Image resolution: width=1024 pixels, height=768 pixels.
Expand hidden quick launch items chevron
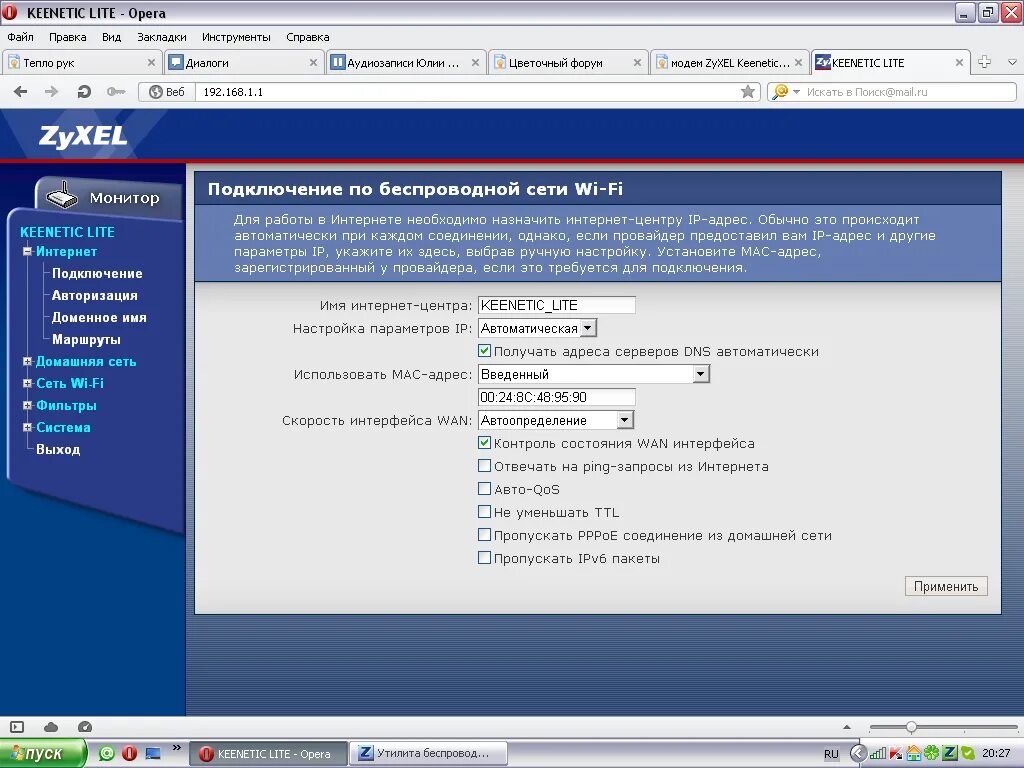coord(177,748)
